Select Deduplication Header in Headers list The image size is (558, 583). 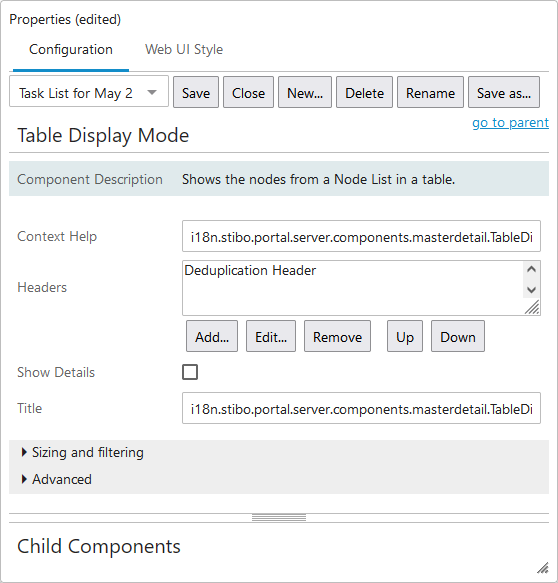(x=250, y=270)
